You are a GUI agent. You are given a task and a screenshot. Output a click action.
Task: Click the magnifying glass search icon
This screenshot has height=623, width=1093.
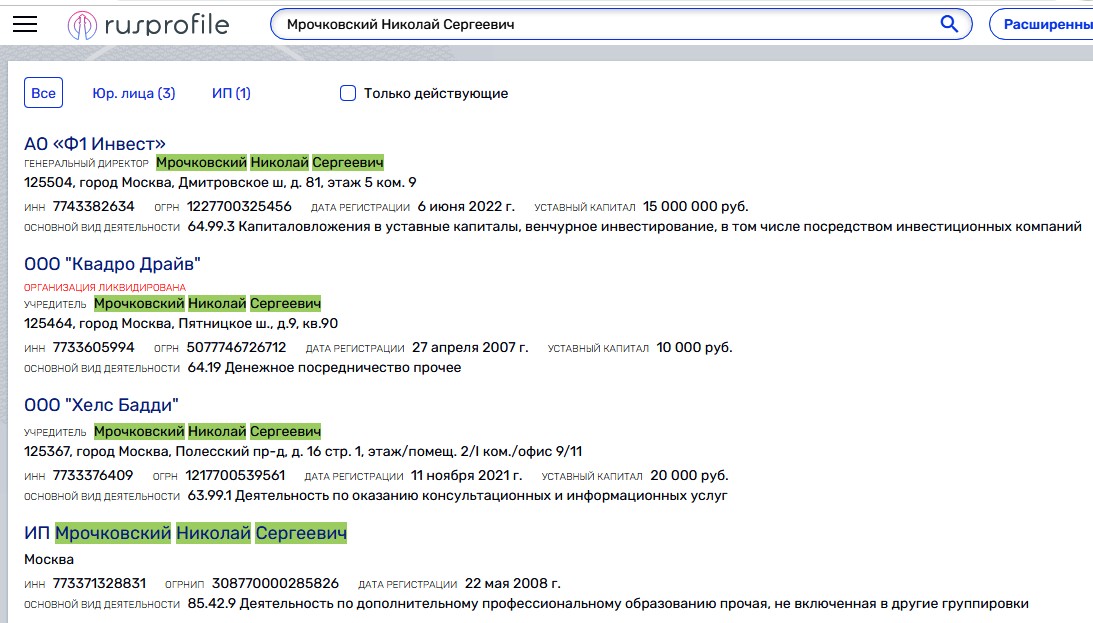pyautogui.click(x=949, y=24)
